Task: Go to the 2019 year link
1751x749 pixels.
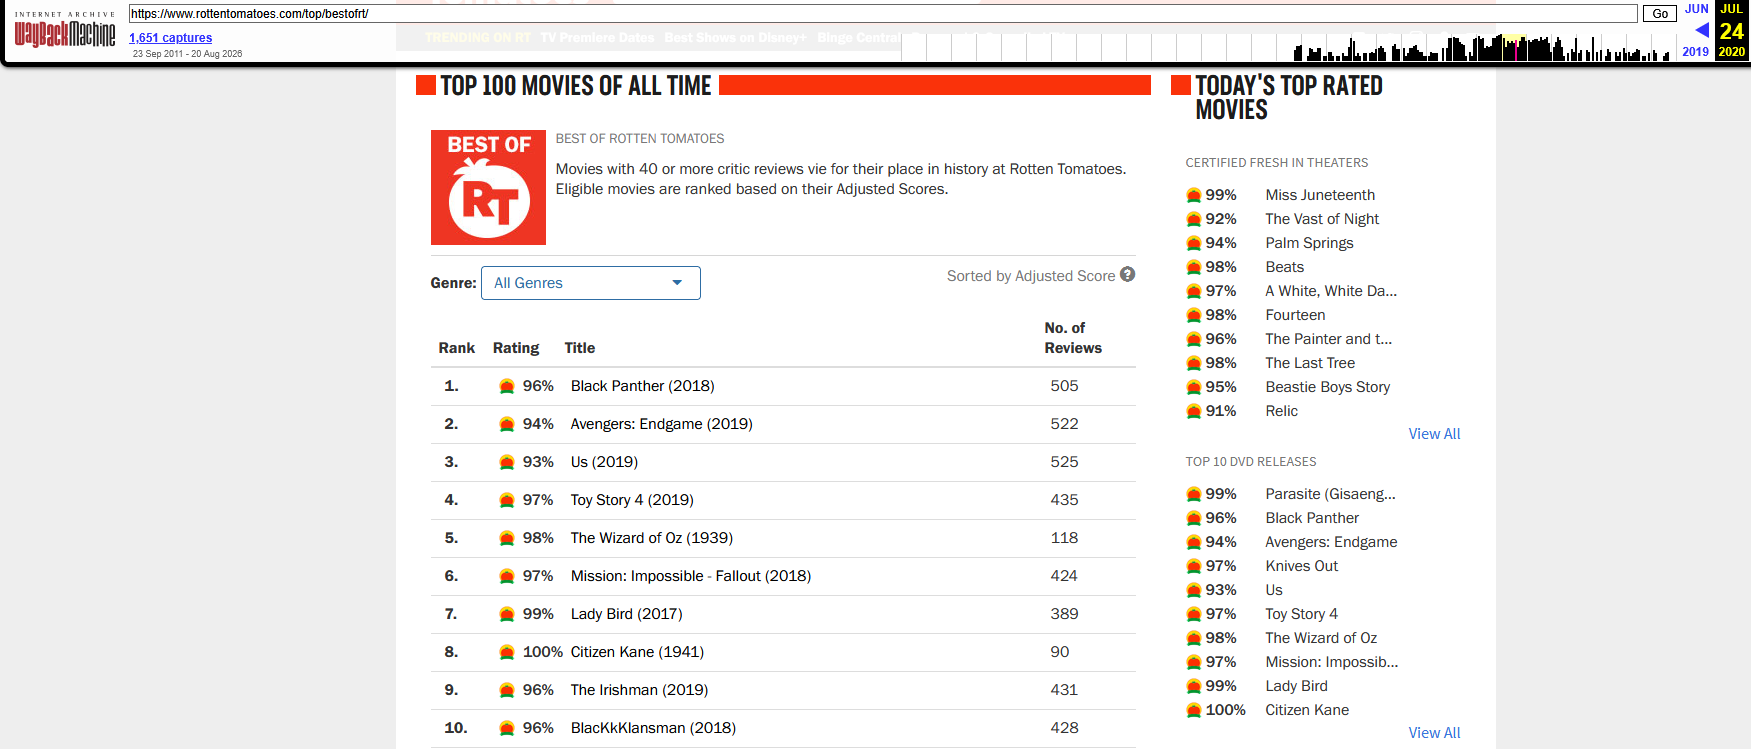Action: 1696,52
